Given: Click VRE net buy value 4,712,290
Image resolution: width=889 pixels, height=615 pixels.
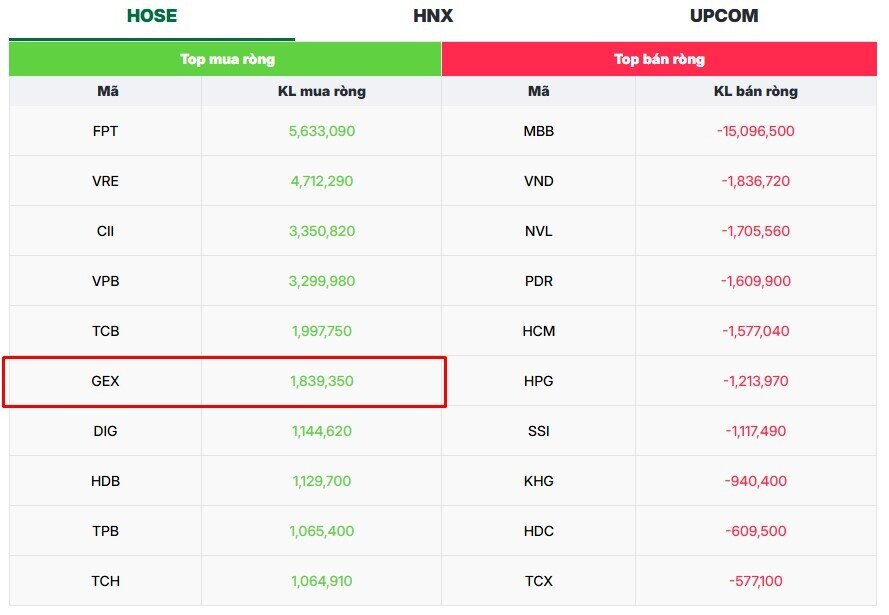Looking at the screenshot, I should pyautogui.click(x=321, y=181).
